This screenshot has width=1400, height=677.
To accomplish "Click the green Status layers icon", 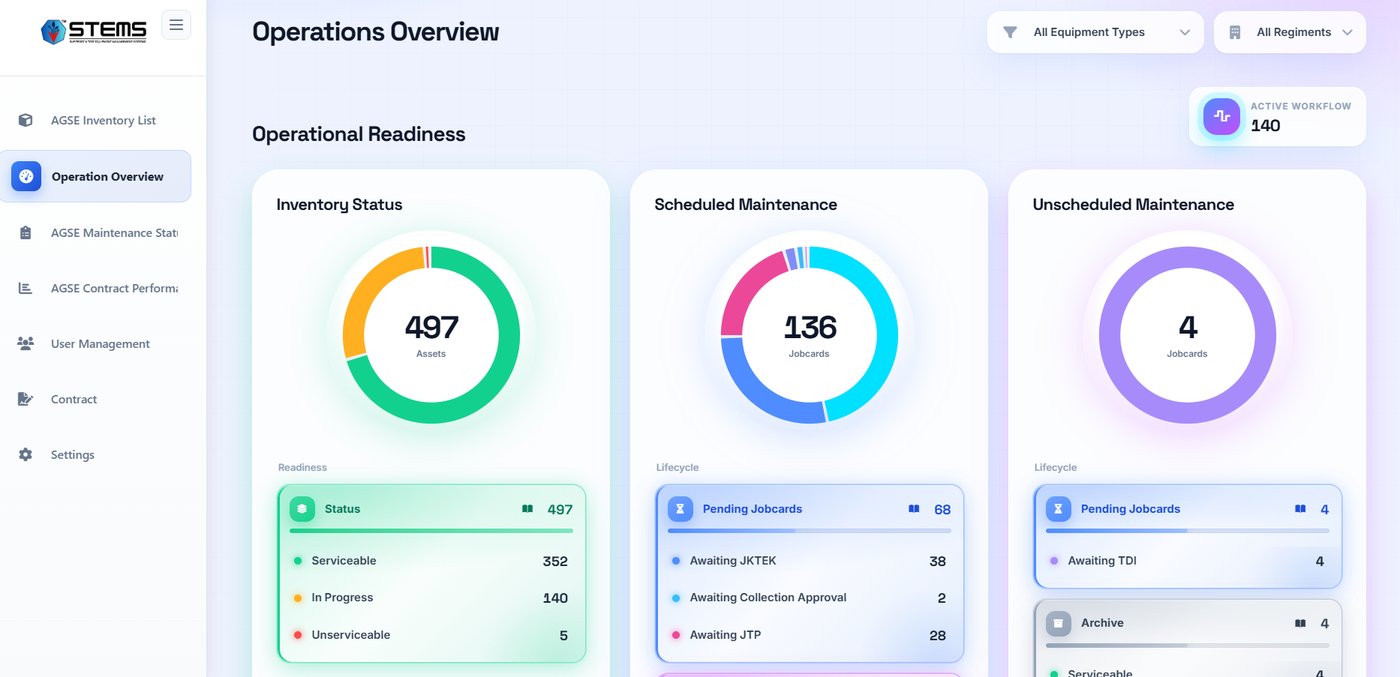I will coord(302,509).
